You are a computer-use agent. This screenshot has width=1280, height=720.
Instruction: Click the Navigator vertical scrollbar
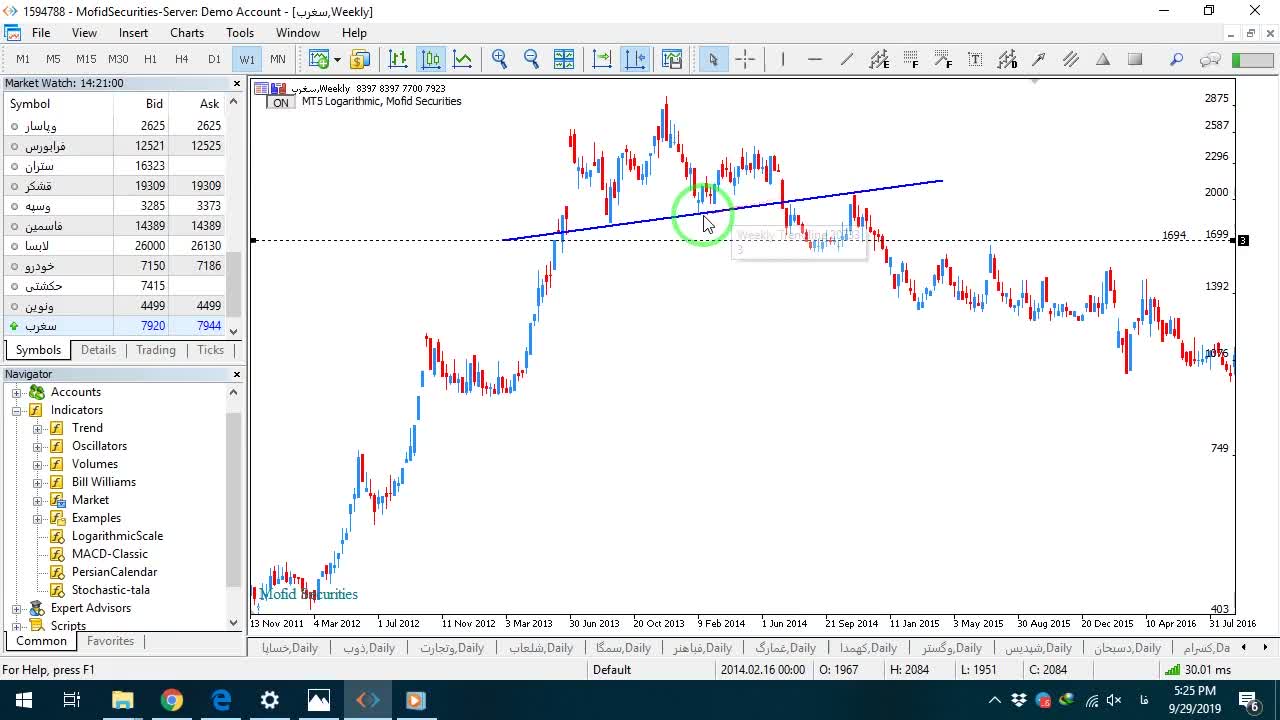(x=234, y=500)
